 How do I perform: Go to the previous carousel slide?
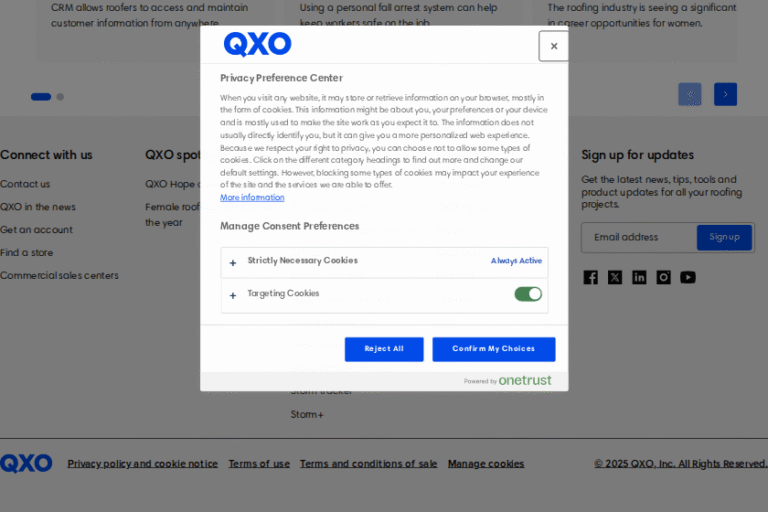pos(690,94)
